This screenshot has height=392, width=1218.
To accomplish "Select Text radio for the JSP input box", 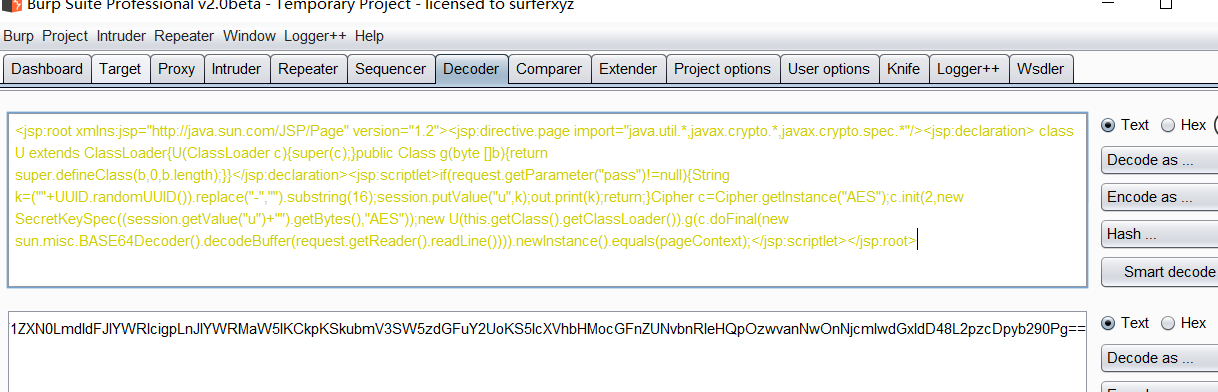I will (x=1108, y=125).
